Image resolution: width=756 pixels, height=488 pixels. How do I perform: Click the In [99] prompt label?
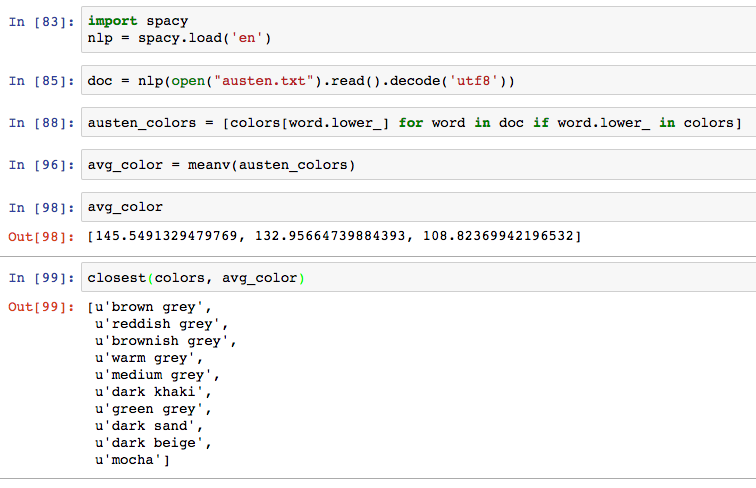point(41,278)
